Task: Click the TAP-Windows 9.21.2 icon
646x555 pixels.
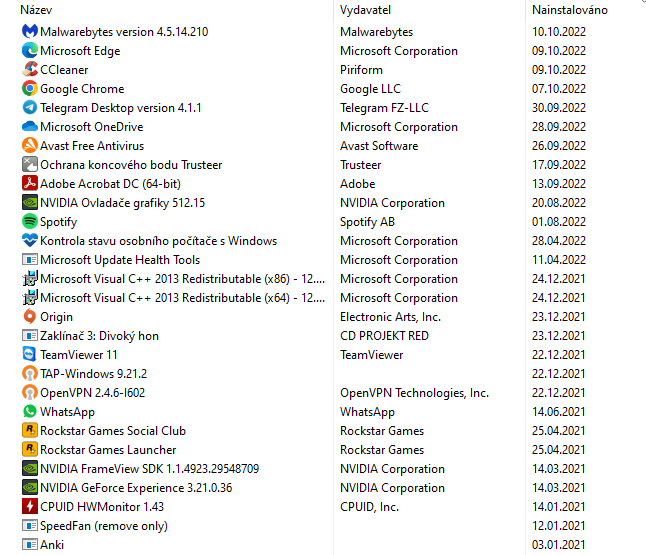Action: click(x=30, y=373)
